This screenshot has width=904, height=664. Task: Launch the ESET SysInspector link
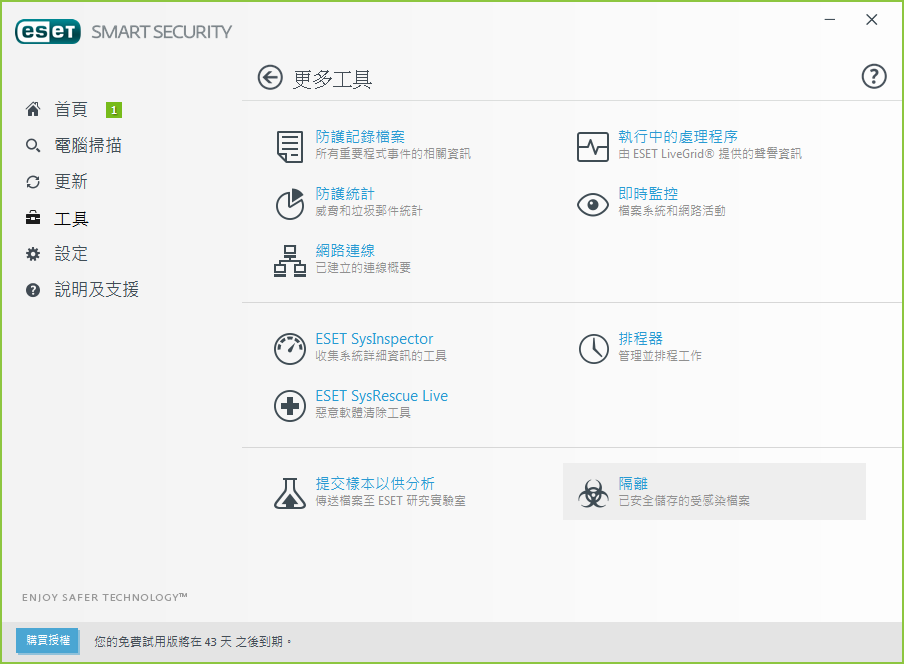click(x=374, y=339)
